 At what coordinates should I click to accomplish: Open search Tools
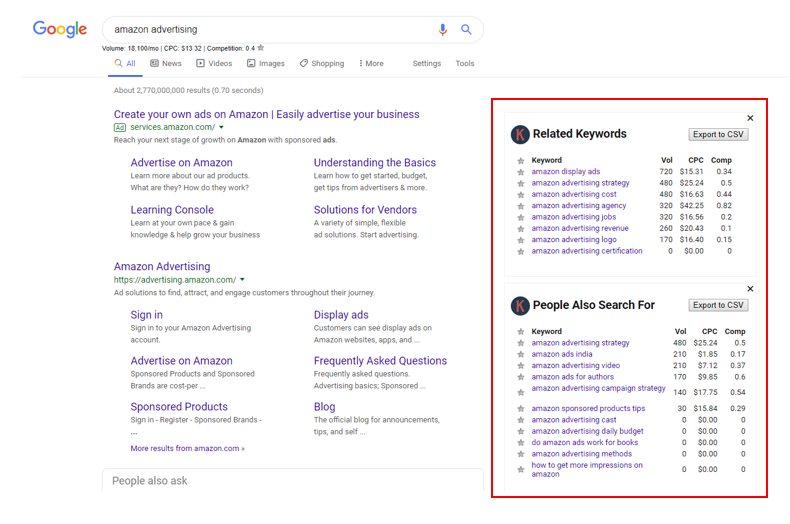point(465,63)
